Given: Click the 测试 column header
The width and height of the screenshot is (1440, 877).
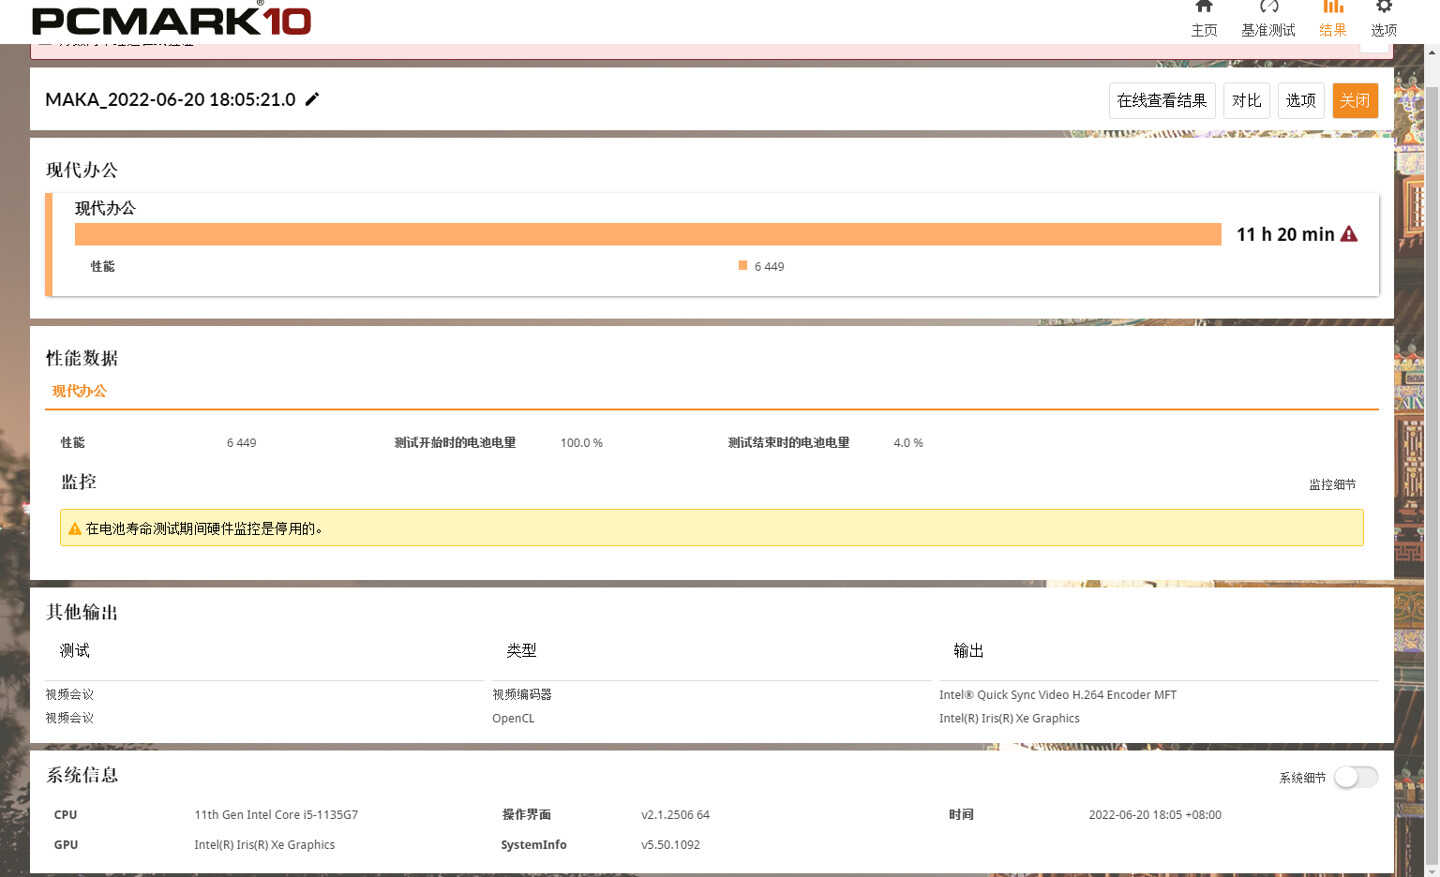Looking at the screenshot, I should point(75,651).
